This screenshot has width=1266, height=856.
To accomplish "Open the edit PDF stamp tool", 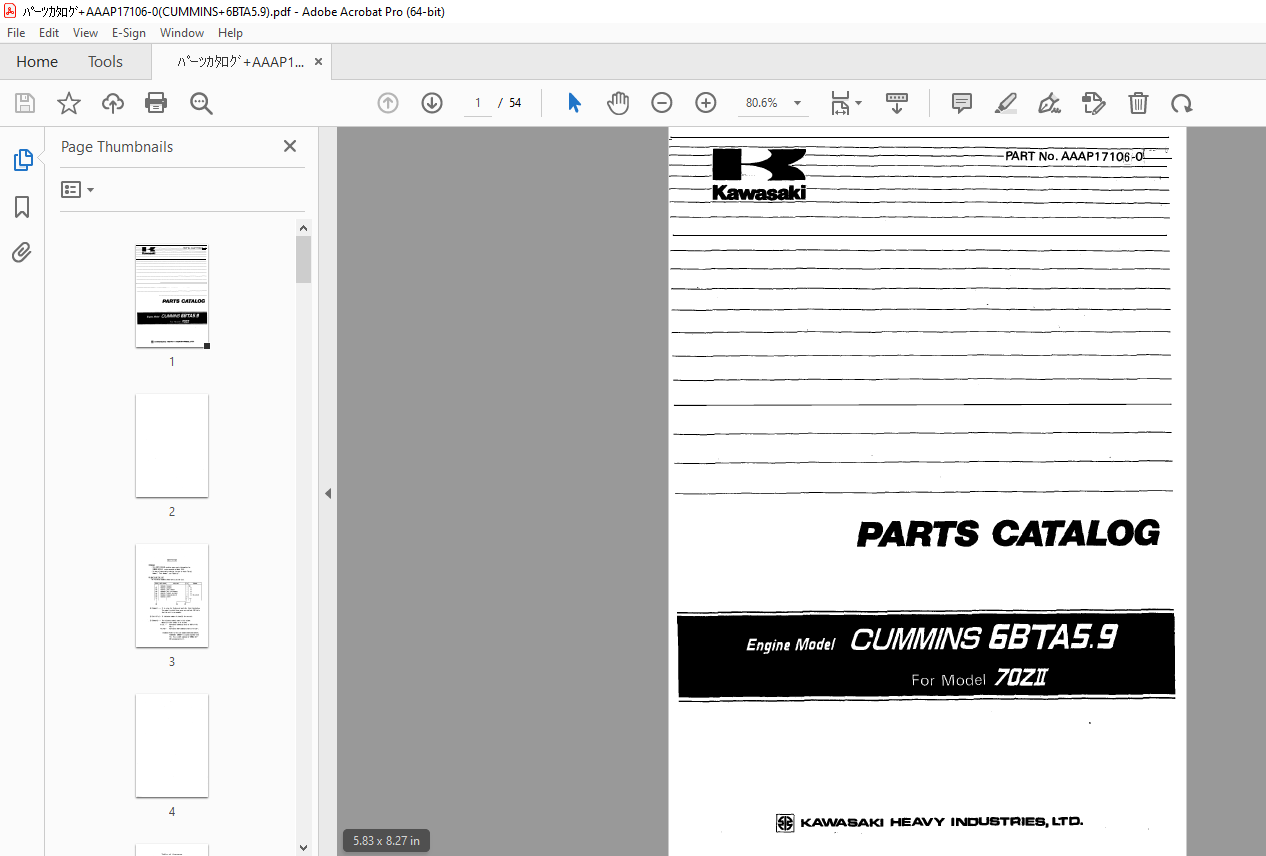I will 1094,103.
